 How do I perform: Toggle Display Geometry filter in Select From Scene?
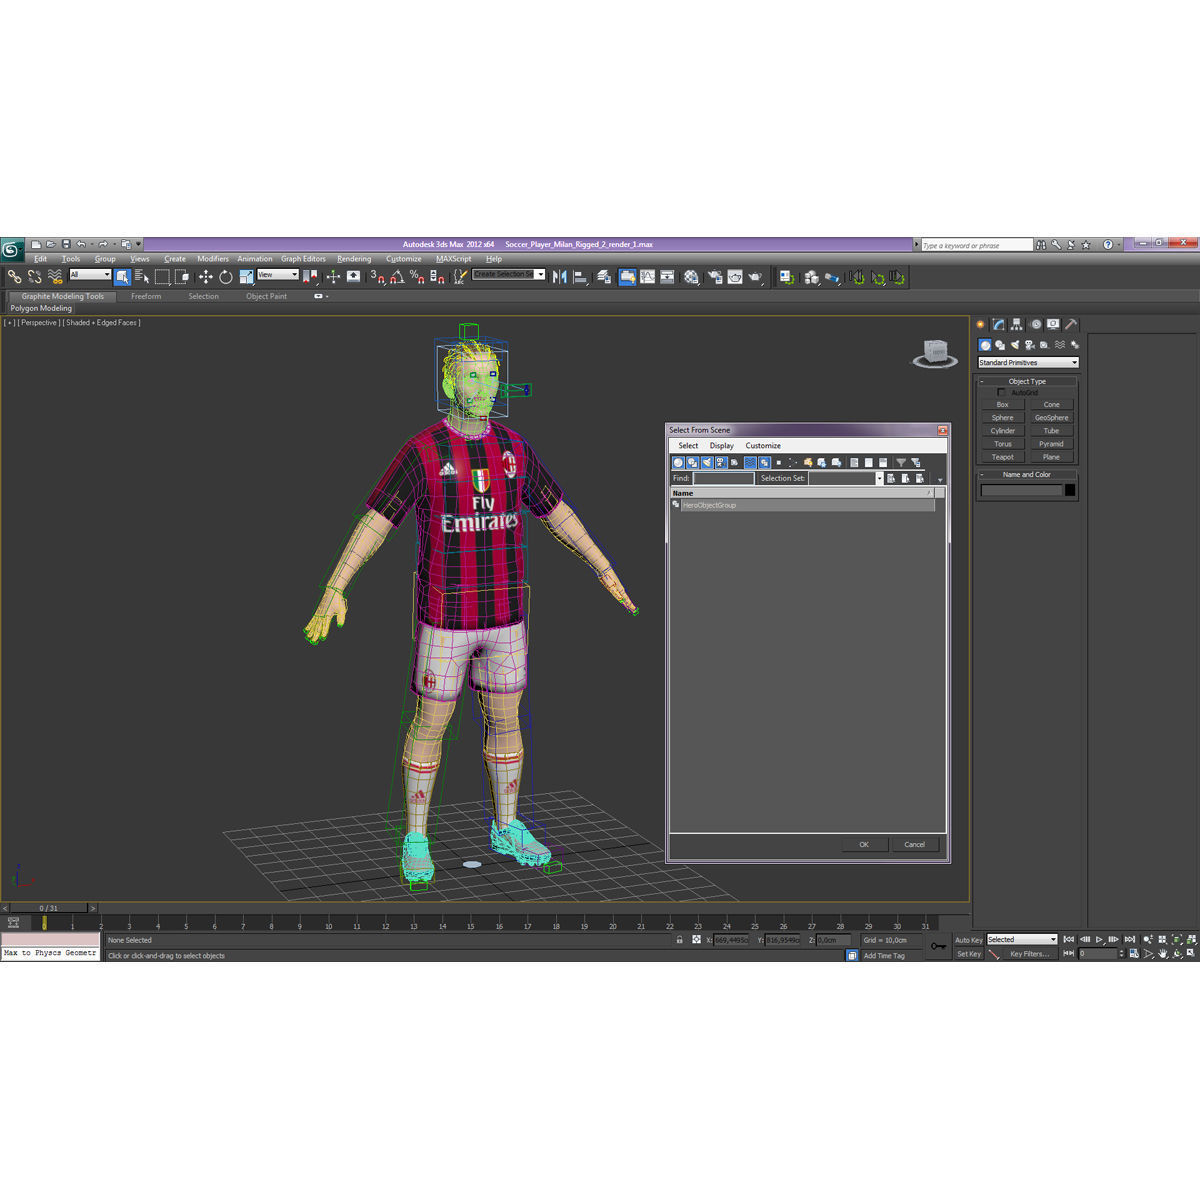(678, 463)
